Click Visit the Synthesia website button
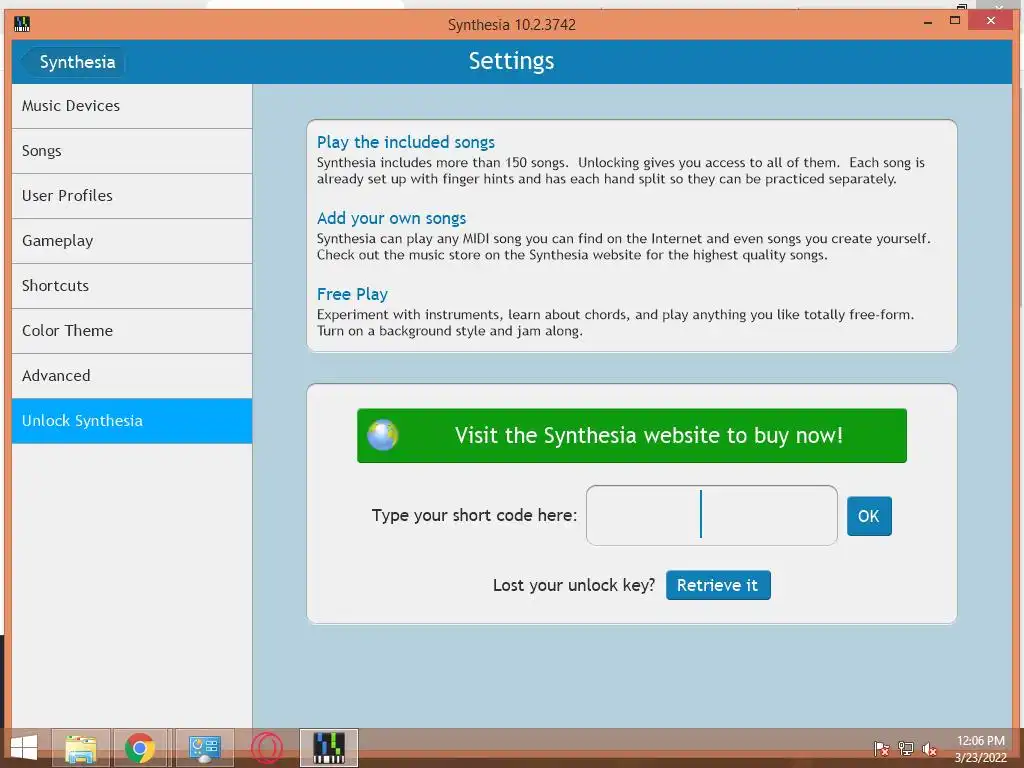1024x768 pixels. tap(632, 436)
